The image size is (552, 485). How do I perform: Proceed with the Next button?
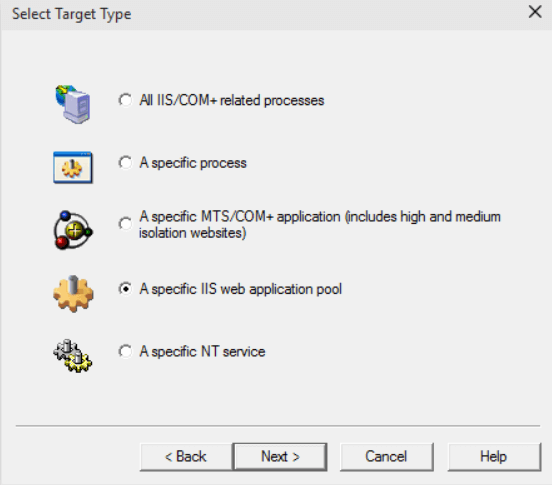point(280,457)
